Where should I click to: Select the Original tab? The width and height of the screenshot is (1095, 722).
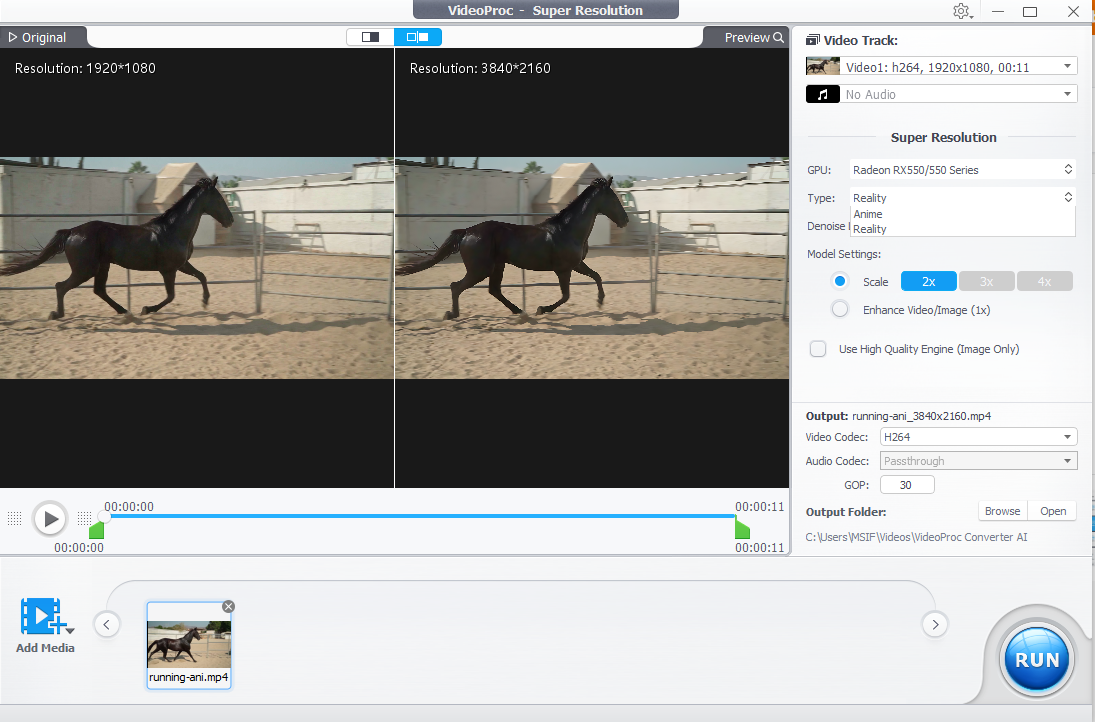(x=38, y=37)
